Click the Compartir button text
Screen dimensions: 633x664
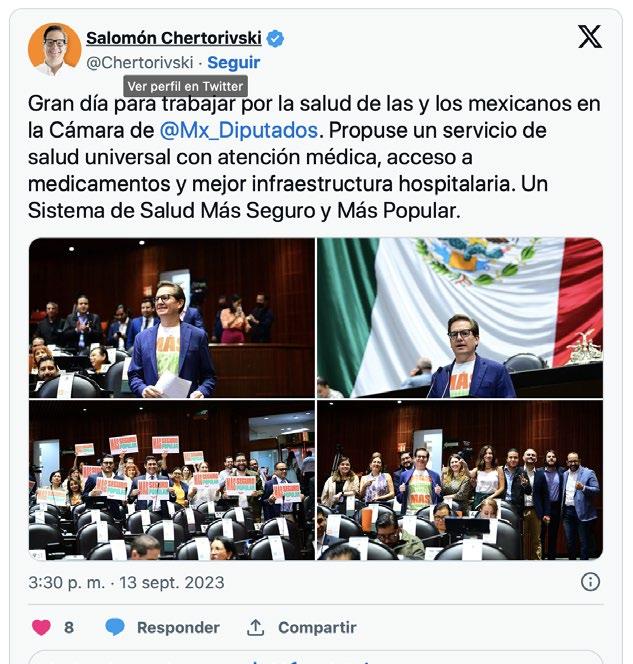tap(317, 628)
